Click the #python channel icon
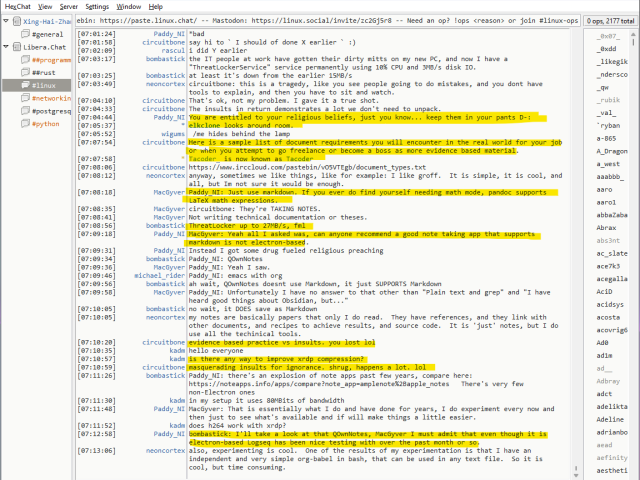This screenshot has width=640, height=480. (x=23, y=125)
